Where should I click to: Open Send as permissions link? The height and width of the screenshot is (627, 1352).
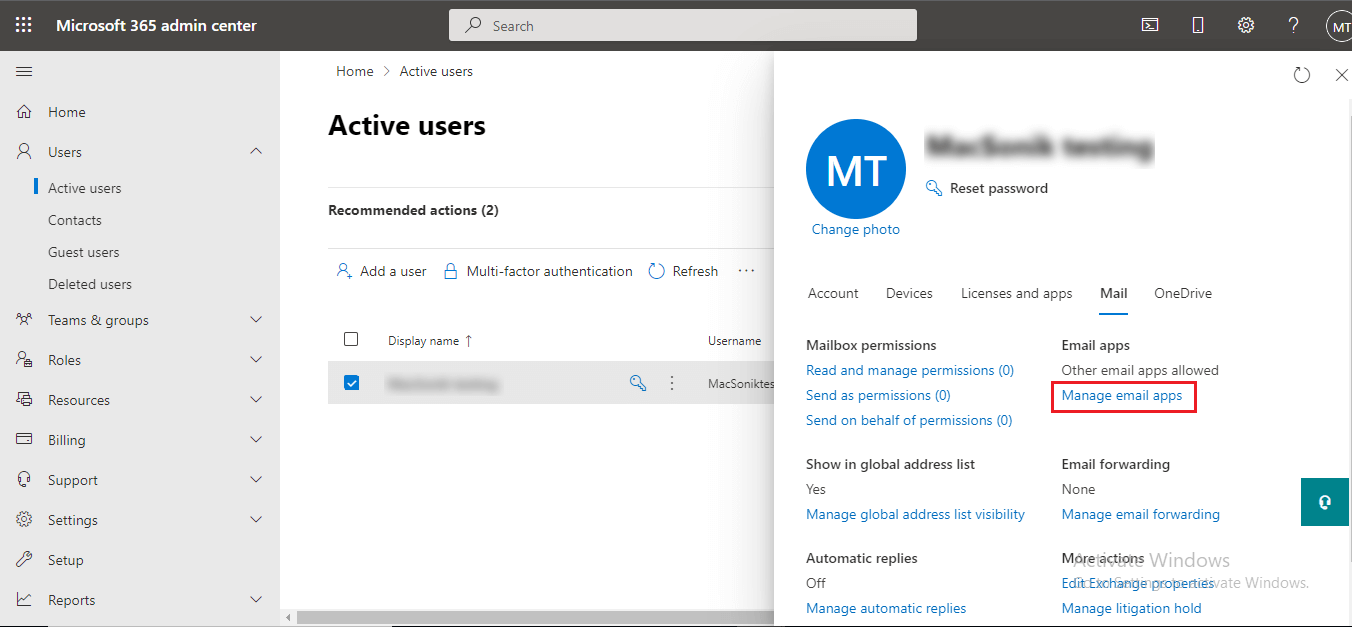pyautogui.click(x=878, y=395)
